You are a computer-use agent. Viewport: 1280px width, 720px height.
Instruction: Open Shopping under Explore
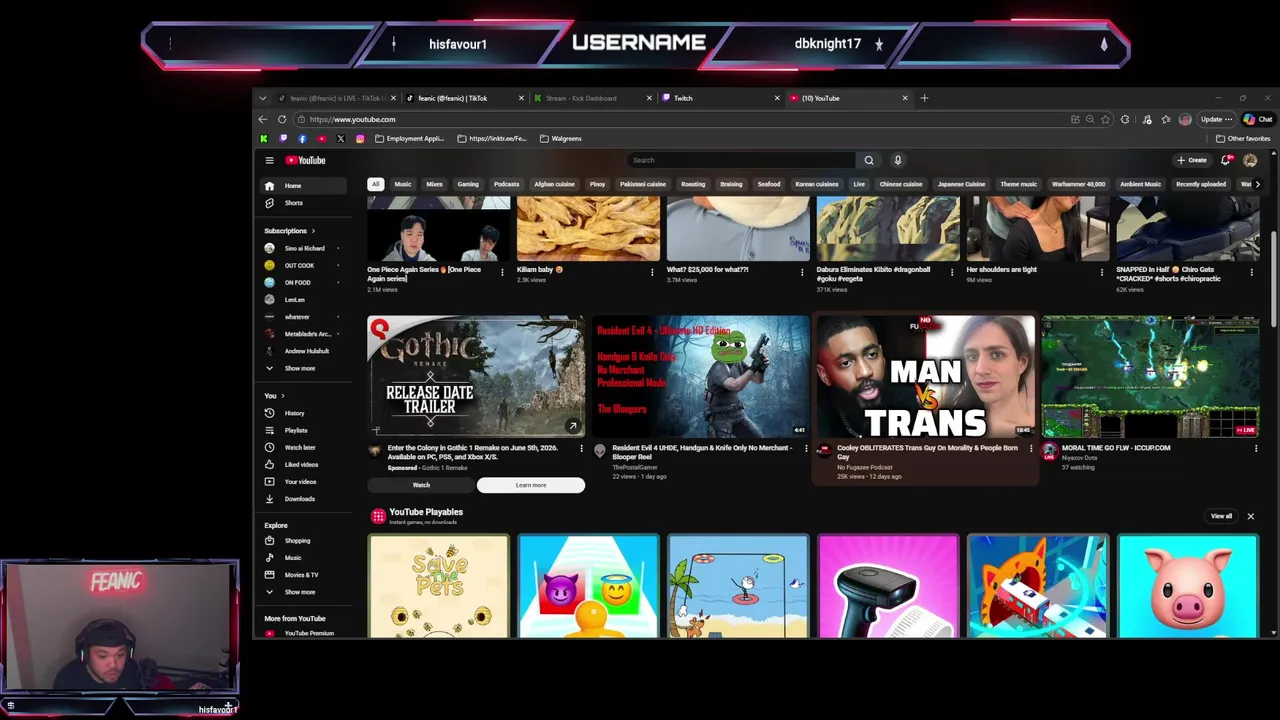coord(304,540)
